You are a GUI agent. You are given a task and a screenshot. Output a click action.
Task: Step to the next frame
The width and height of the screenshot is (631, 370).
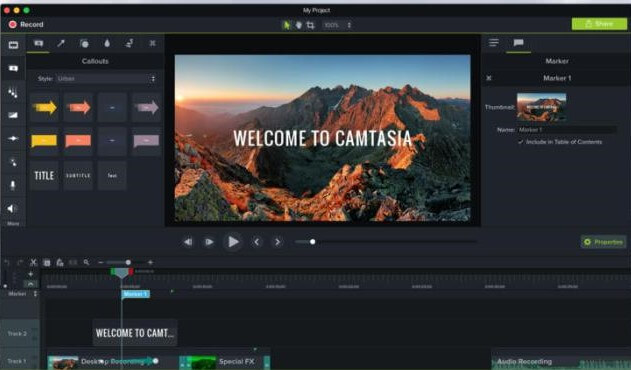pos(277,242)
